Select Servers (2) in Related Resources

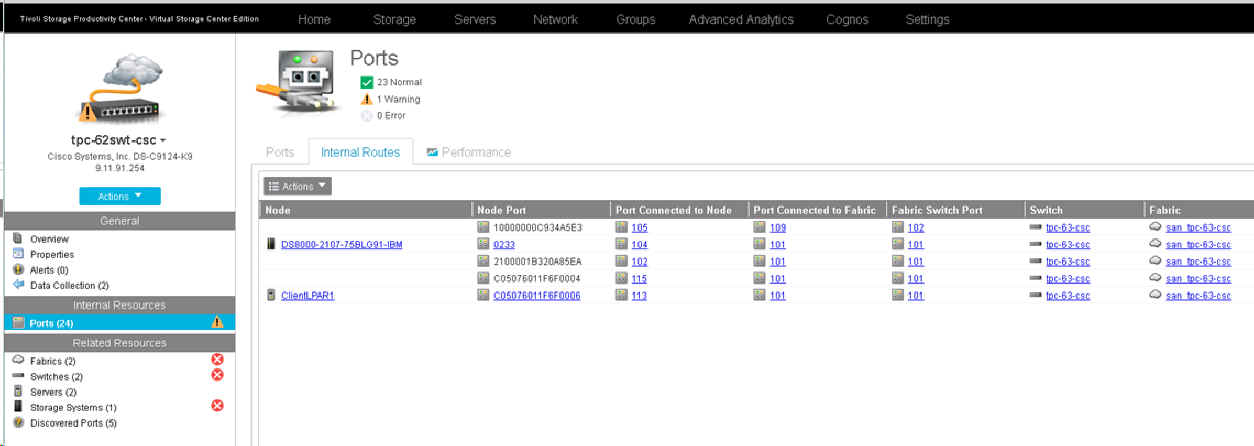point(53,392)
